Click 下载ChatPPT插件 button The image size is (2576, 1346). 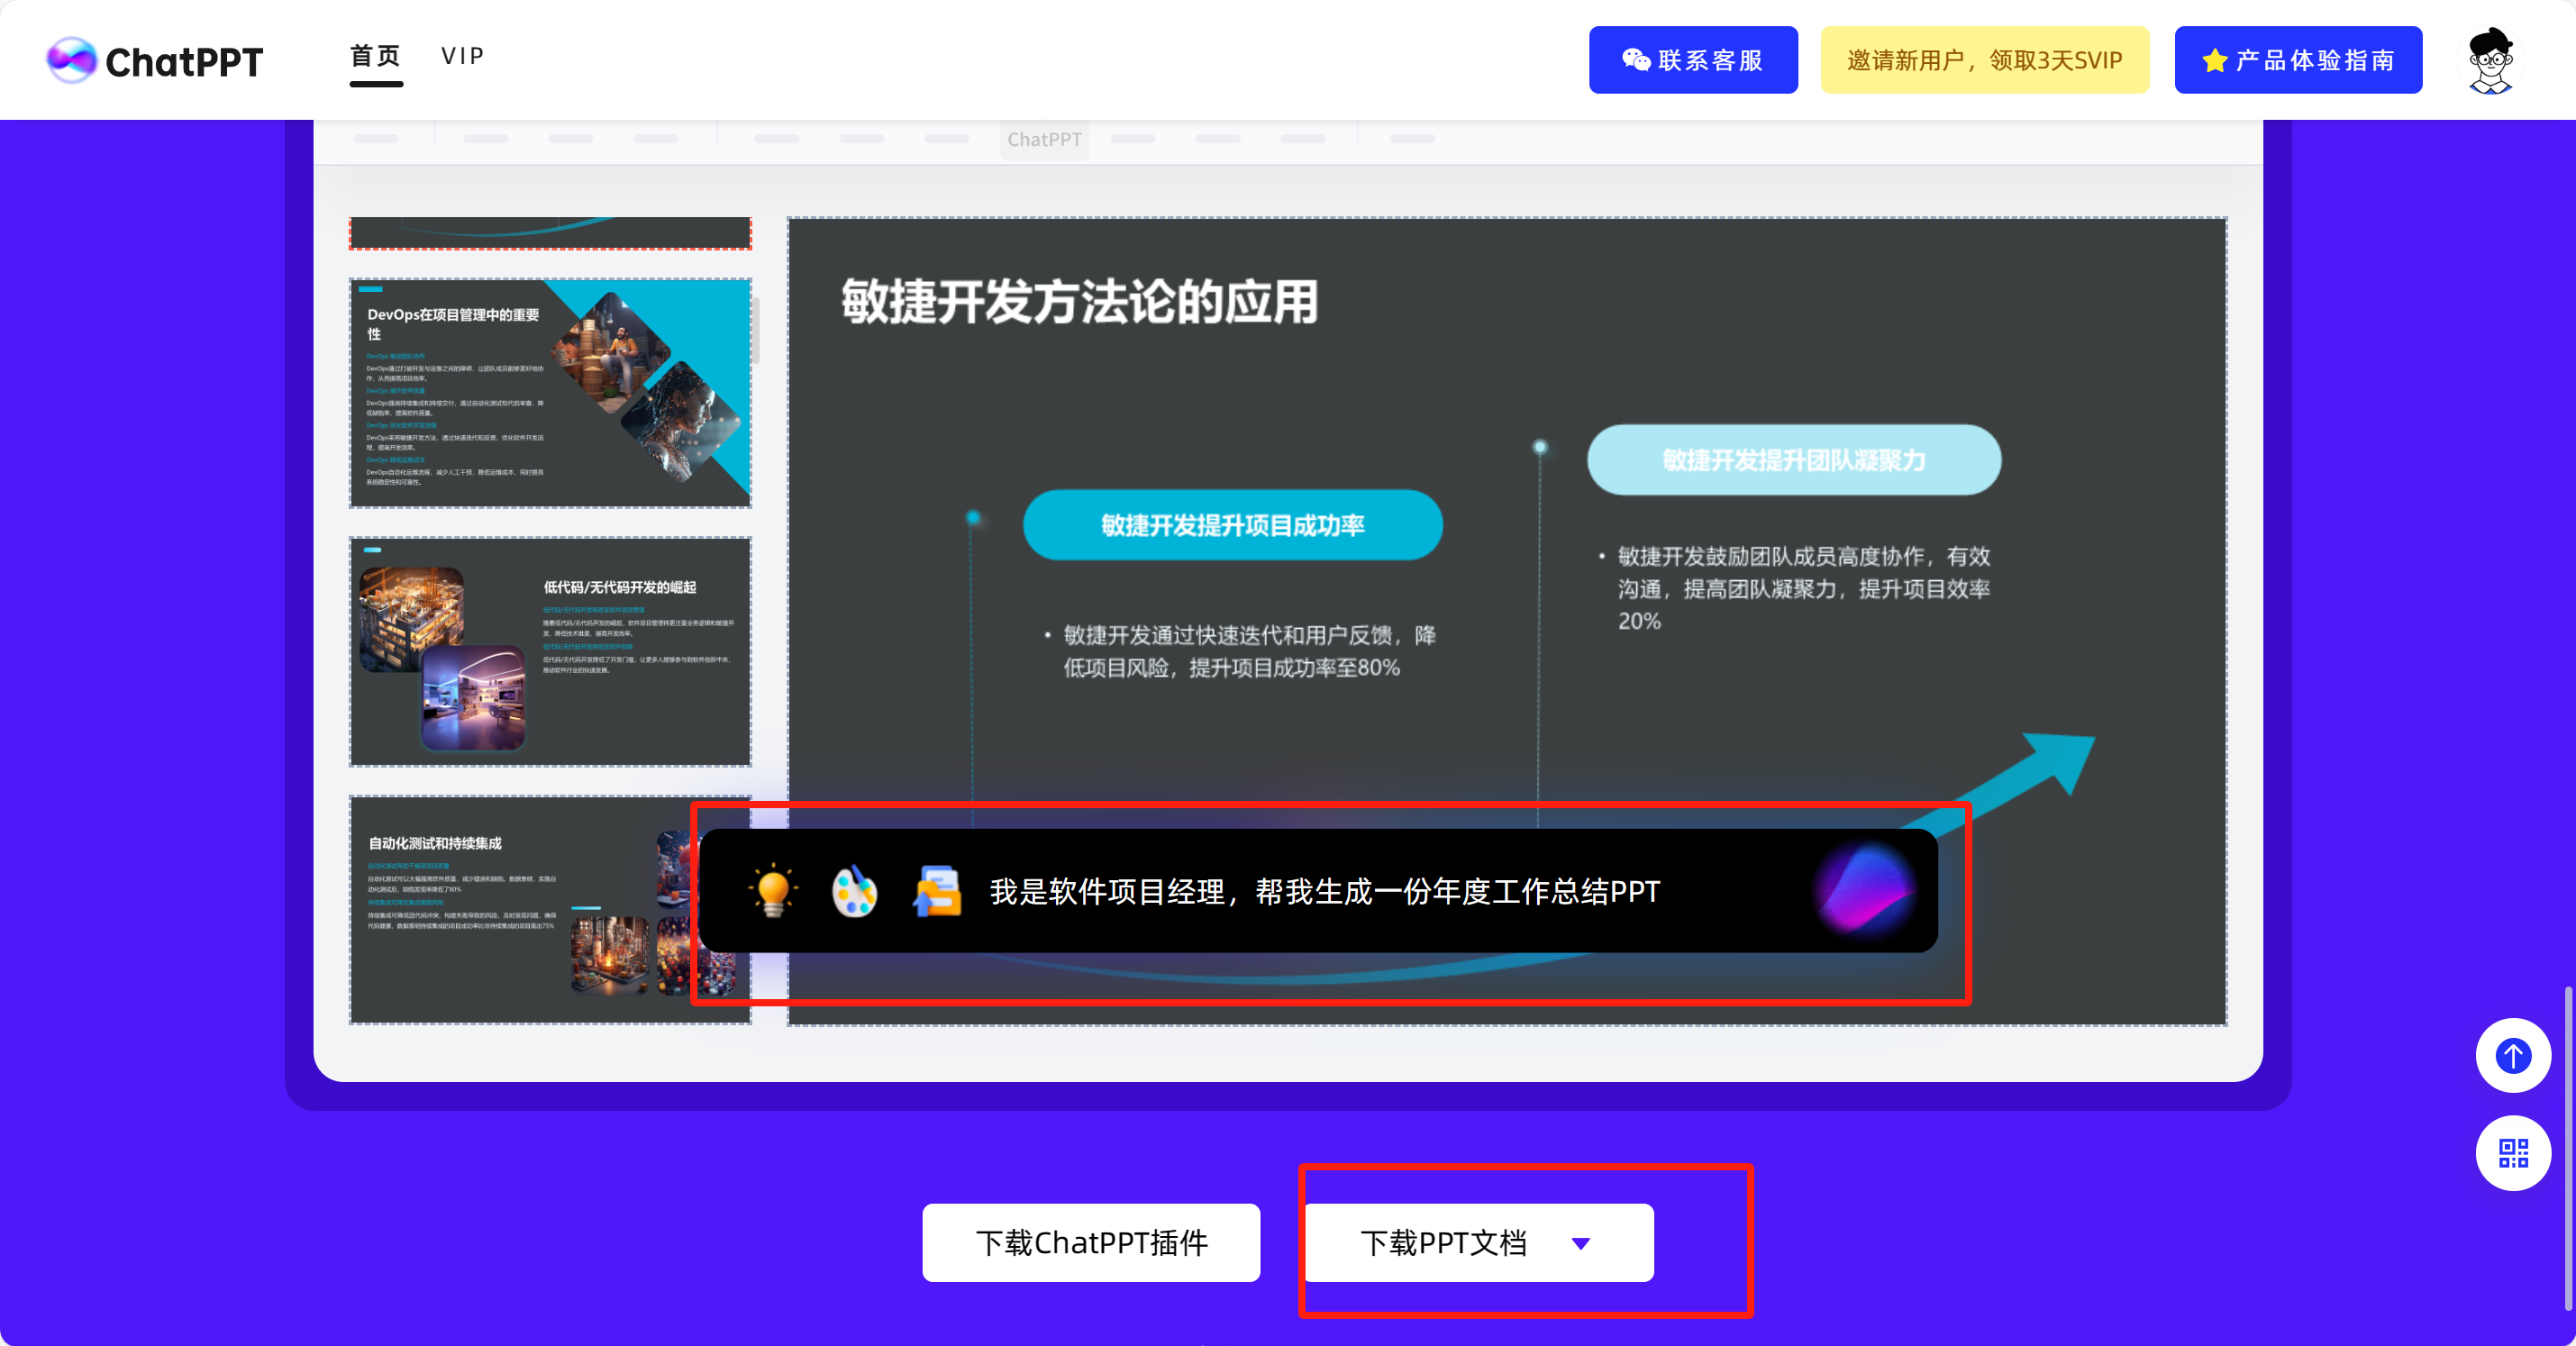(x=1091, y=1243)
